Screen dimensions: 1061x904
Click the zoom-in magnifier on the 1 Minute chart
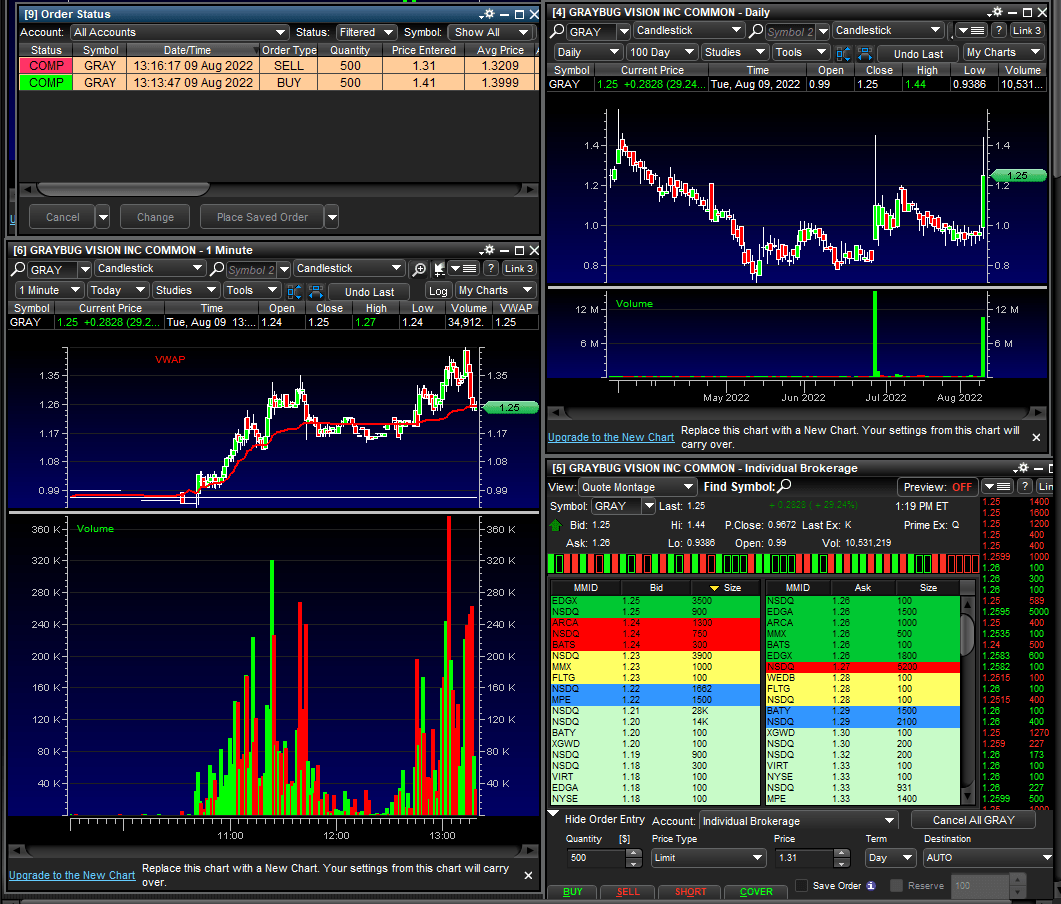coord(420,269)
